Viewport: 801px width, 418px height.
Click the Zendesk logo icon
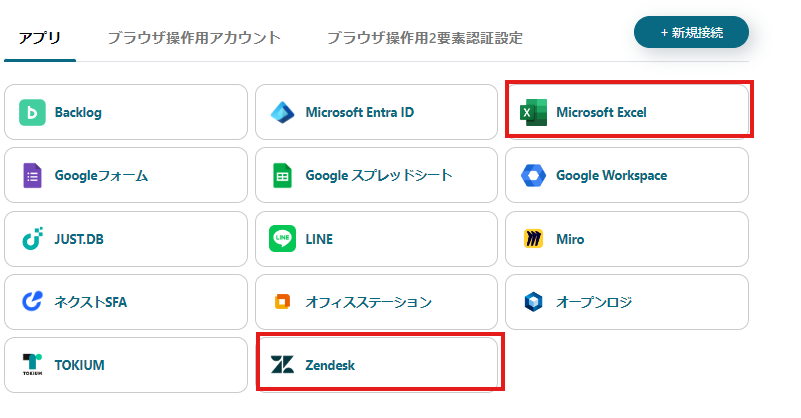(283, 365)
